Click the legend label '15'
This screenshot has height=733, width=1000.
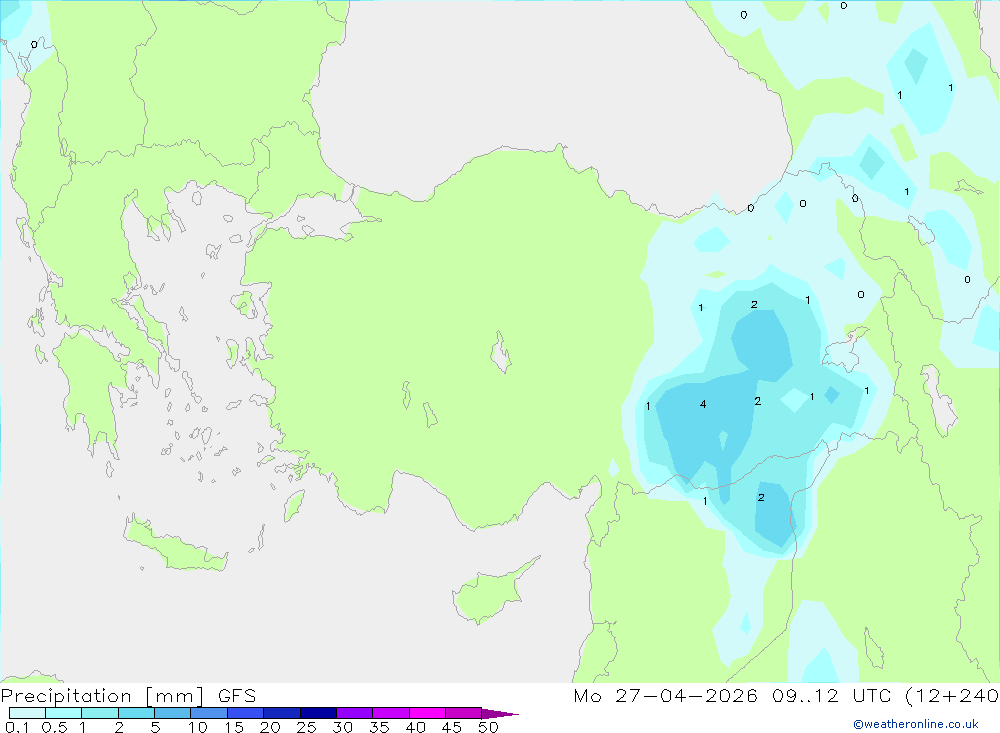coord(234,727)
